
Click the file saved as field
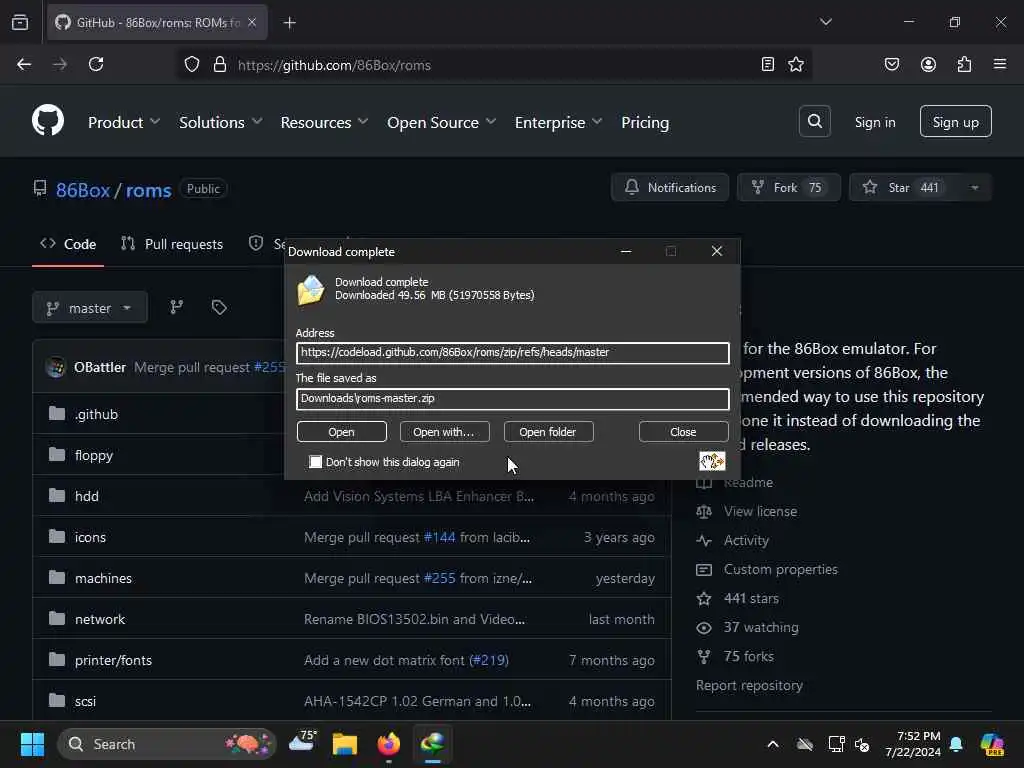tap(513, 398)
